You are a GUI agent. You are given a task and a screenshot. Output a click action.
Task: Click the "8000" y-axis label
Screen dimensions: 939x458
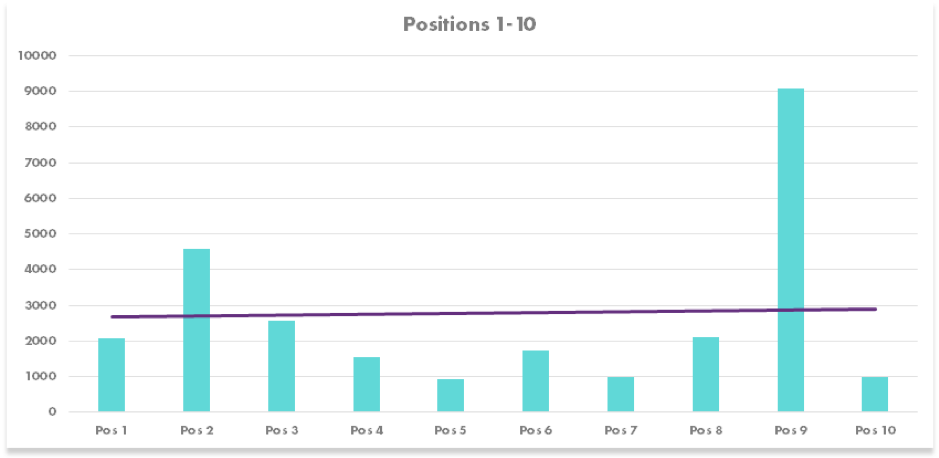(x=40, y=127)
